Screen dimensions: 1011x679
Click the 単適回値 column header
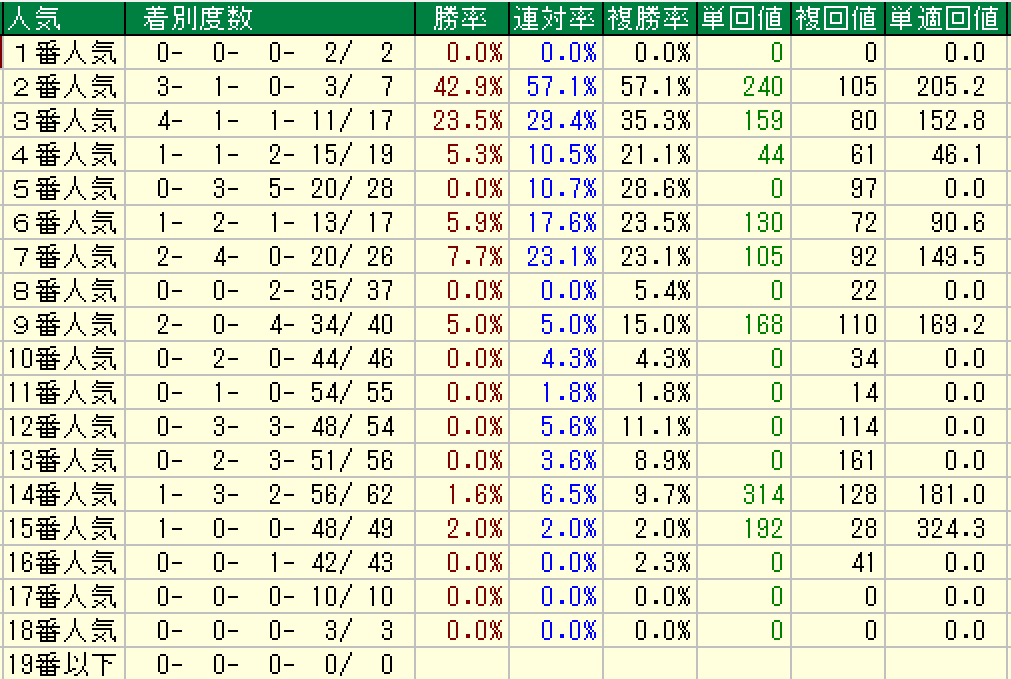(x=945, y=18)
